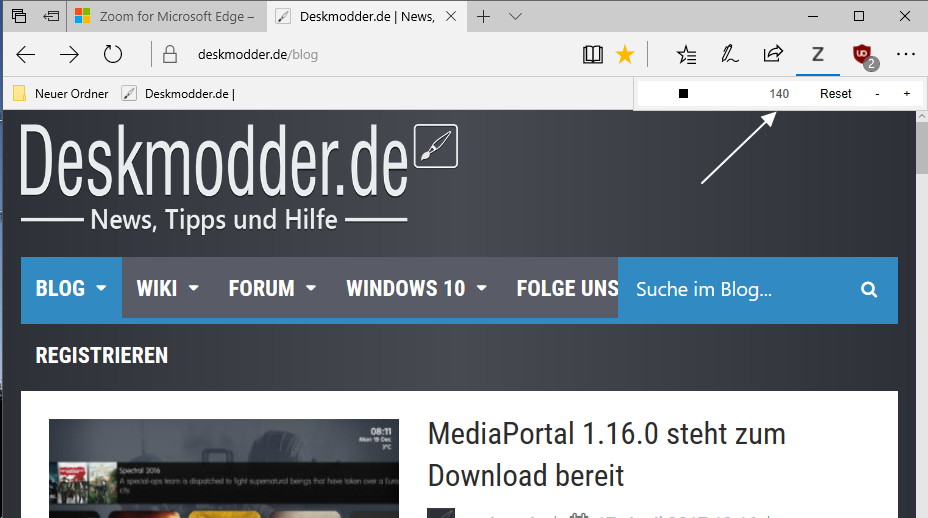Click the lock site info icon
The width and height of the screenshot is (928, 518).
pos(170,54)
